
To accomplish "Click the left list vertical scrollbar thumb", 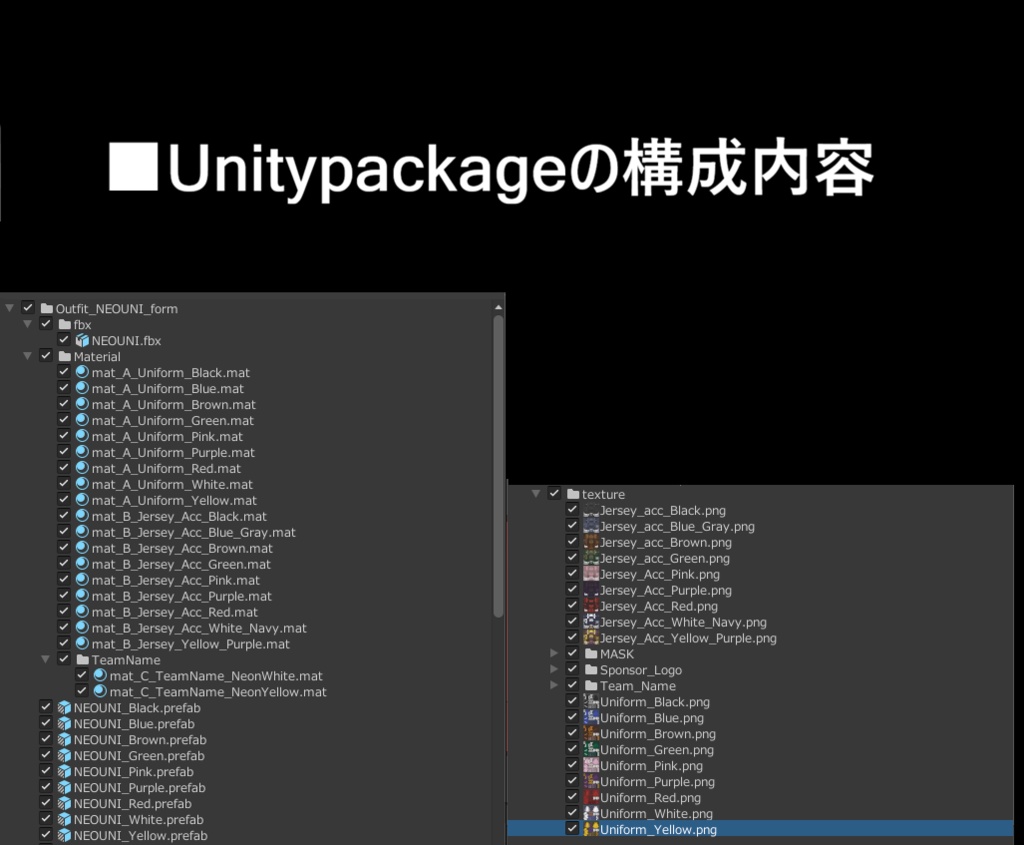I will [x=498, y=466].
